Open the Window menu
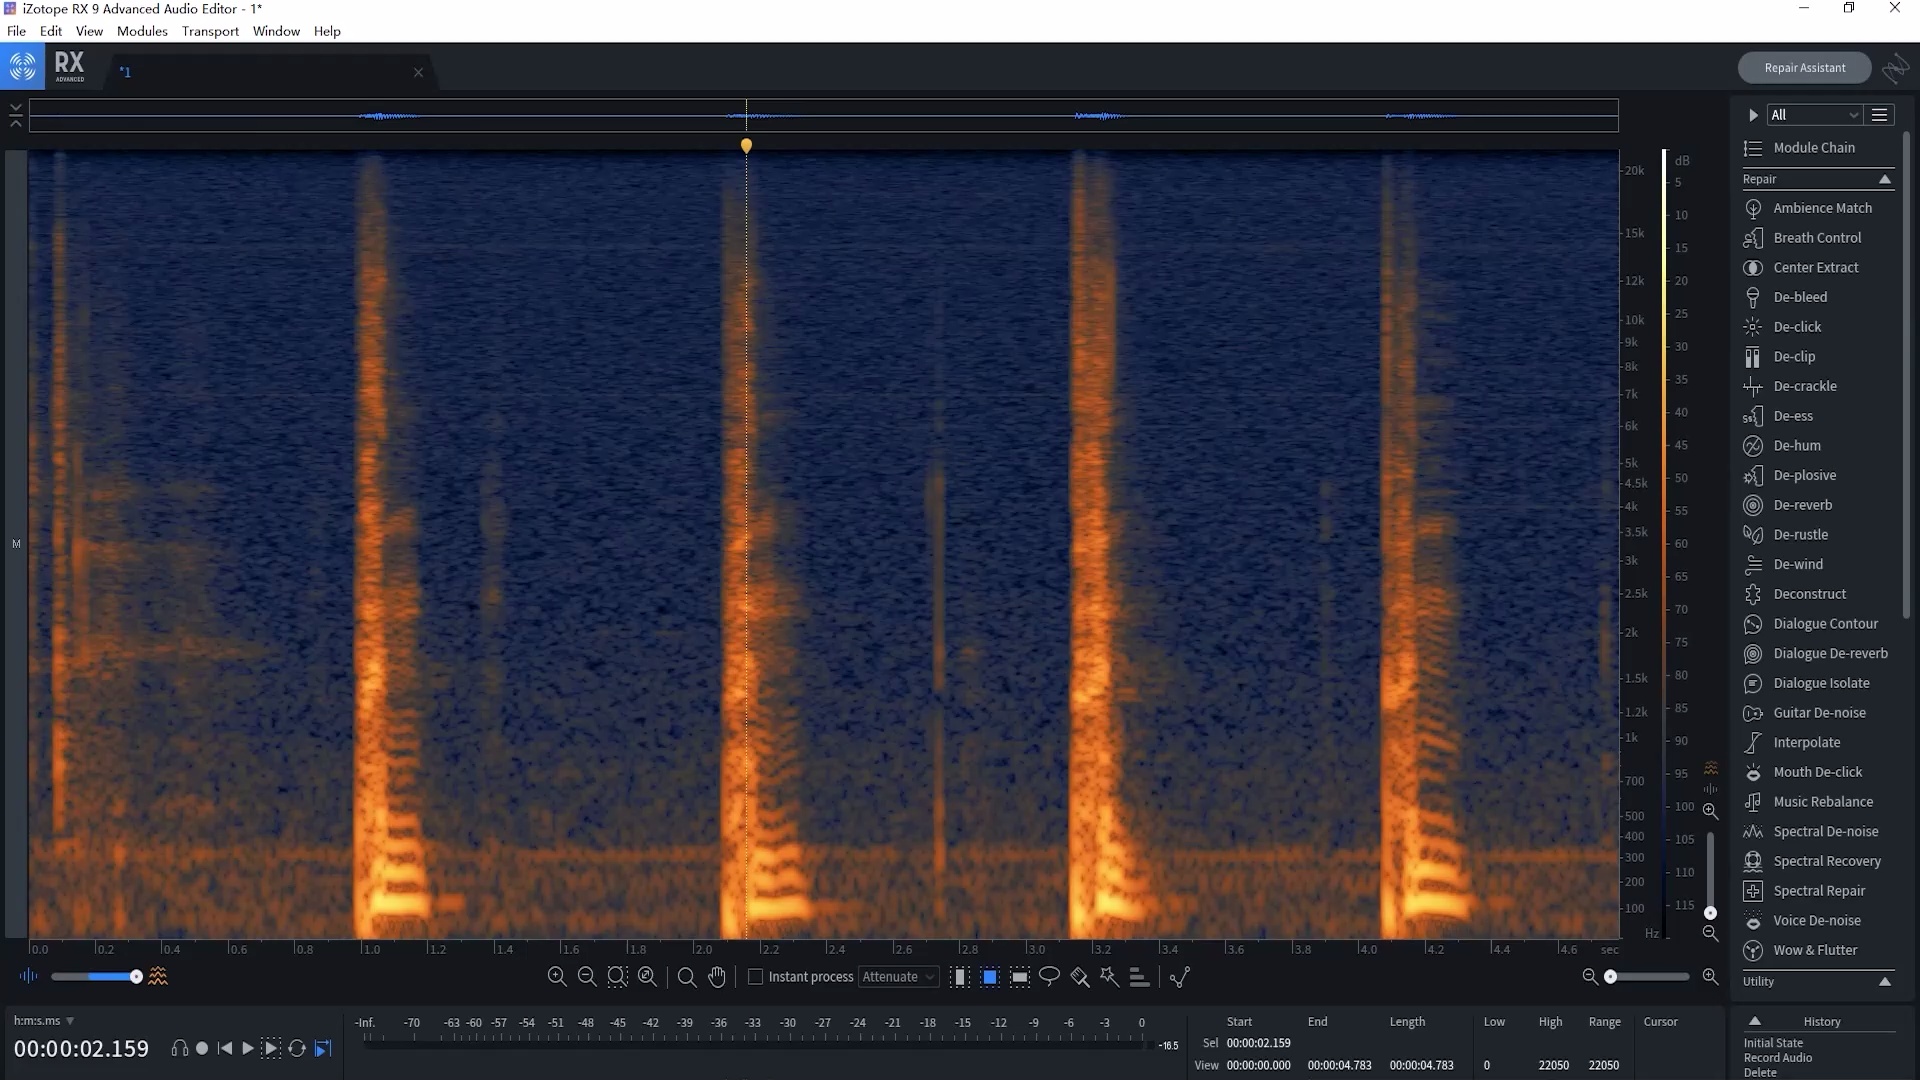The height and width of the screenshot is (1080, 1920). pos(276,31)
